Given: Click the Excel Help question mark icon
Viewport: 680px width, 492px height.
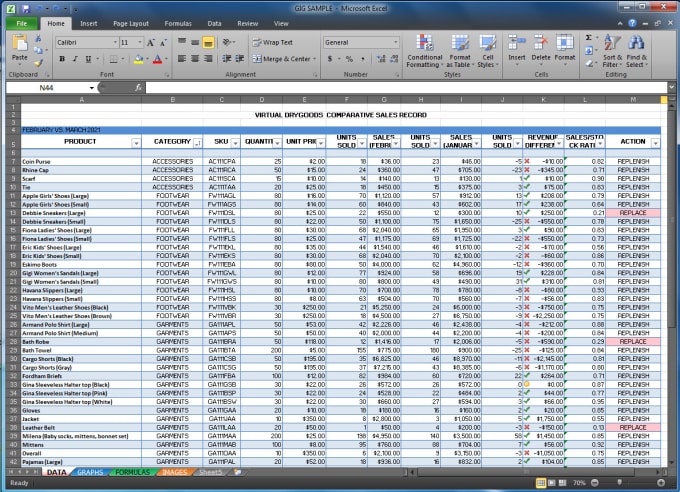Looking at the screenshot, I should coord(633,23).
